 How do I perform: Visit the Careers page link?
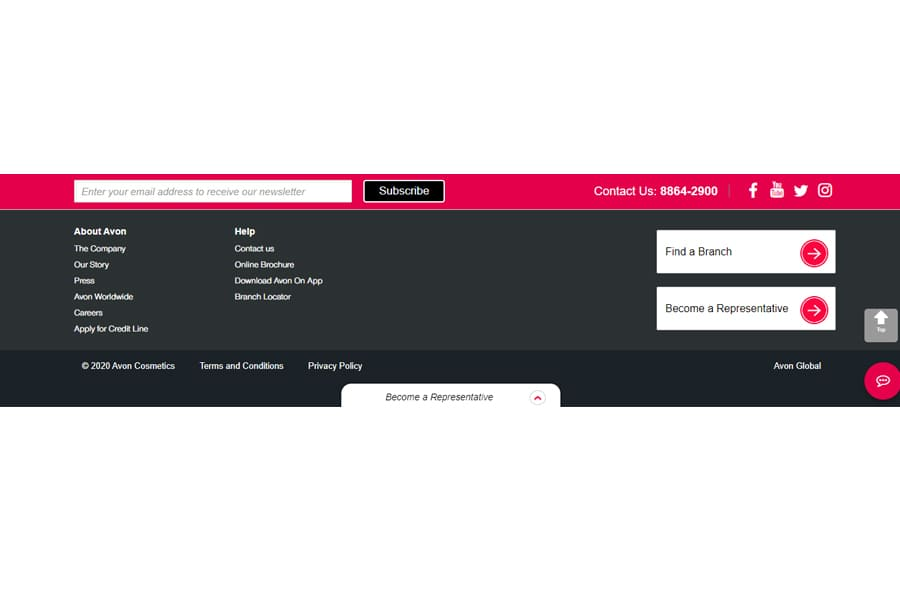88,313
